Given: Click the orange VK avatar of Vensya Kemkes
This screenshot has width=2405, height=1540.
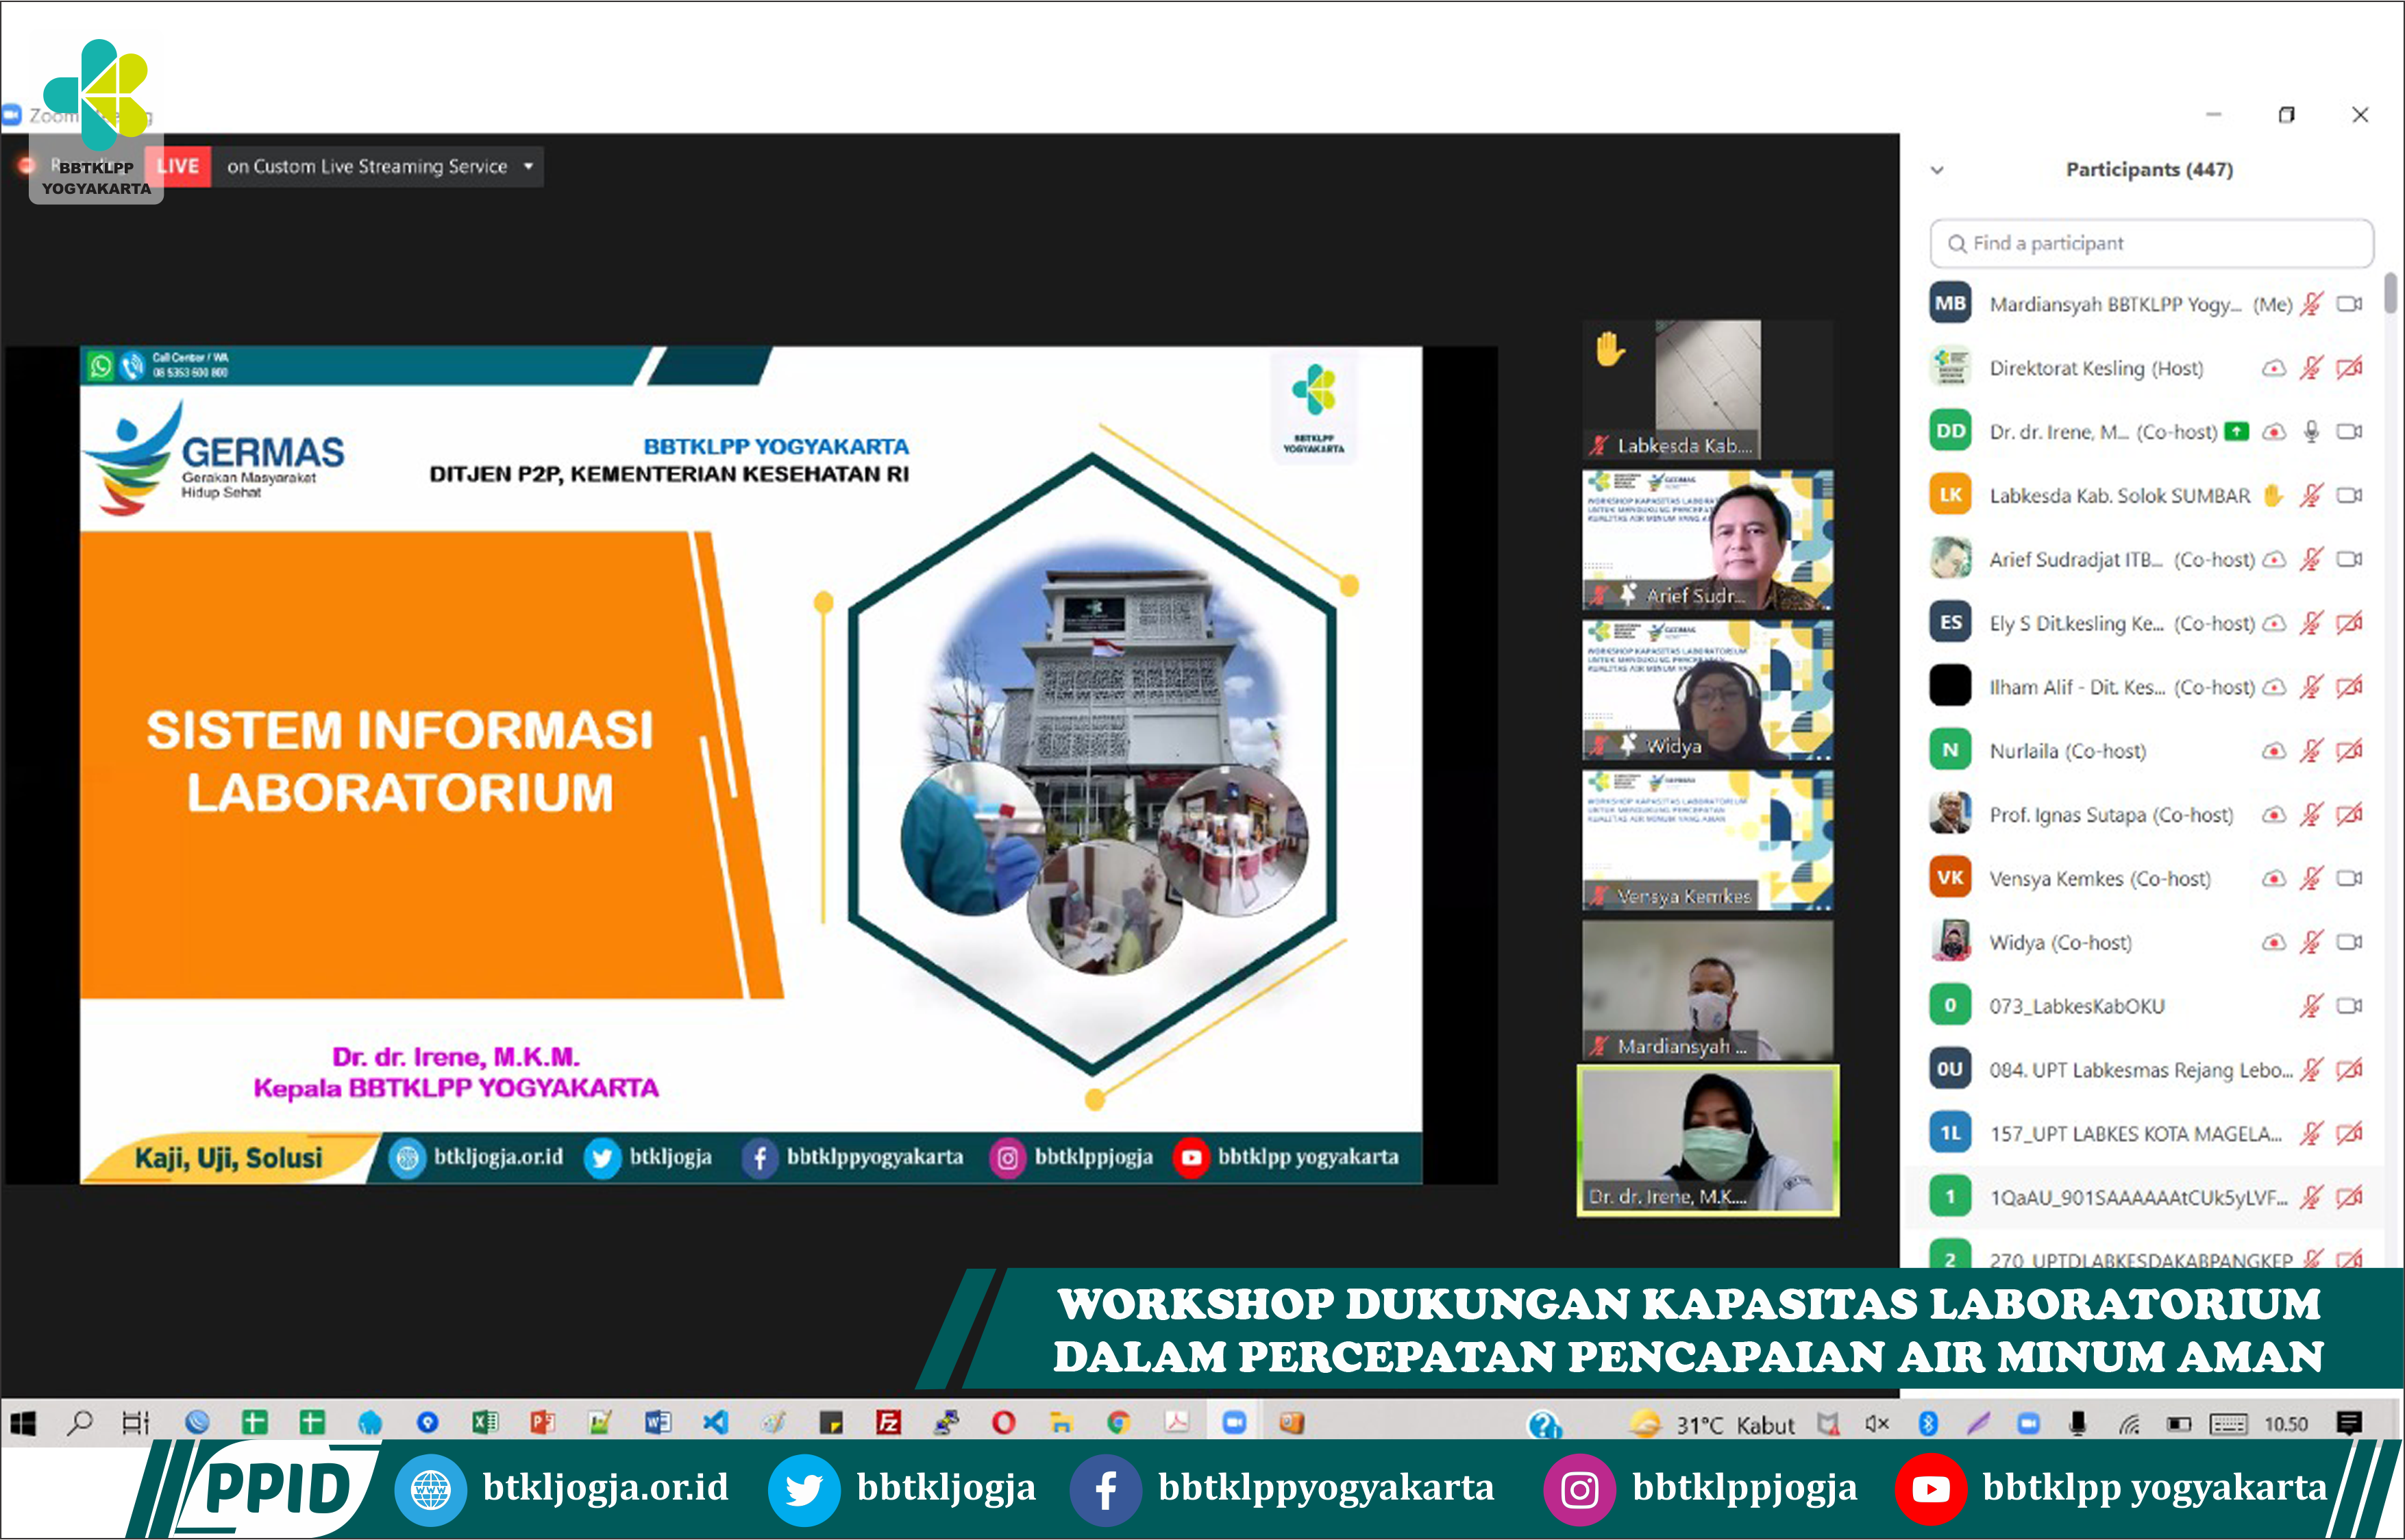Looking at the screenshot, I should point(1950,878).
